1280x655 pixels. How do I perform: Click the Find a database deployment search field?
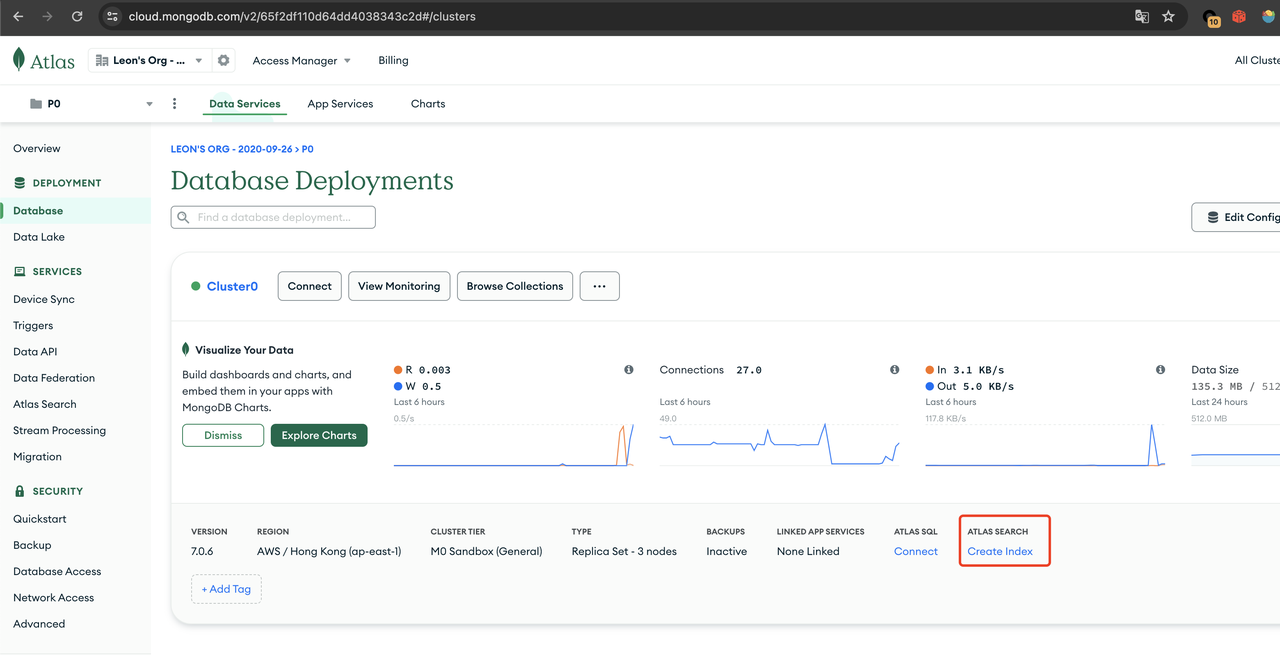(x=274, y=217)
